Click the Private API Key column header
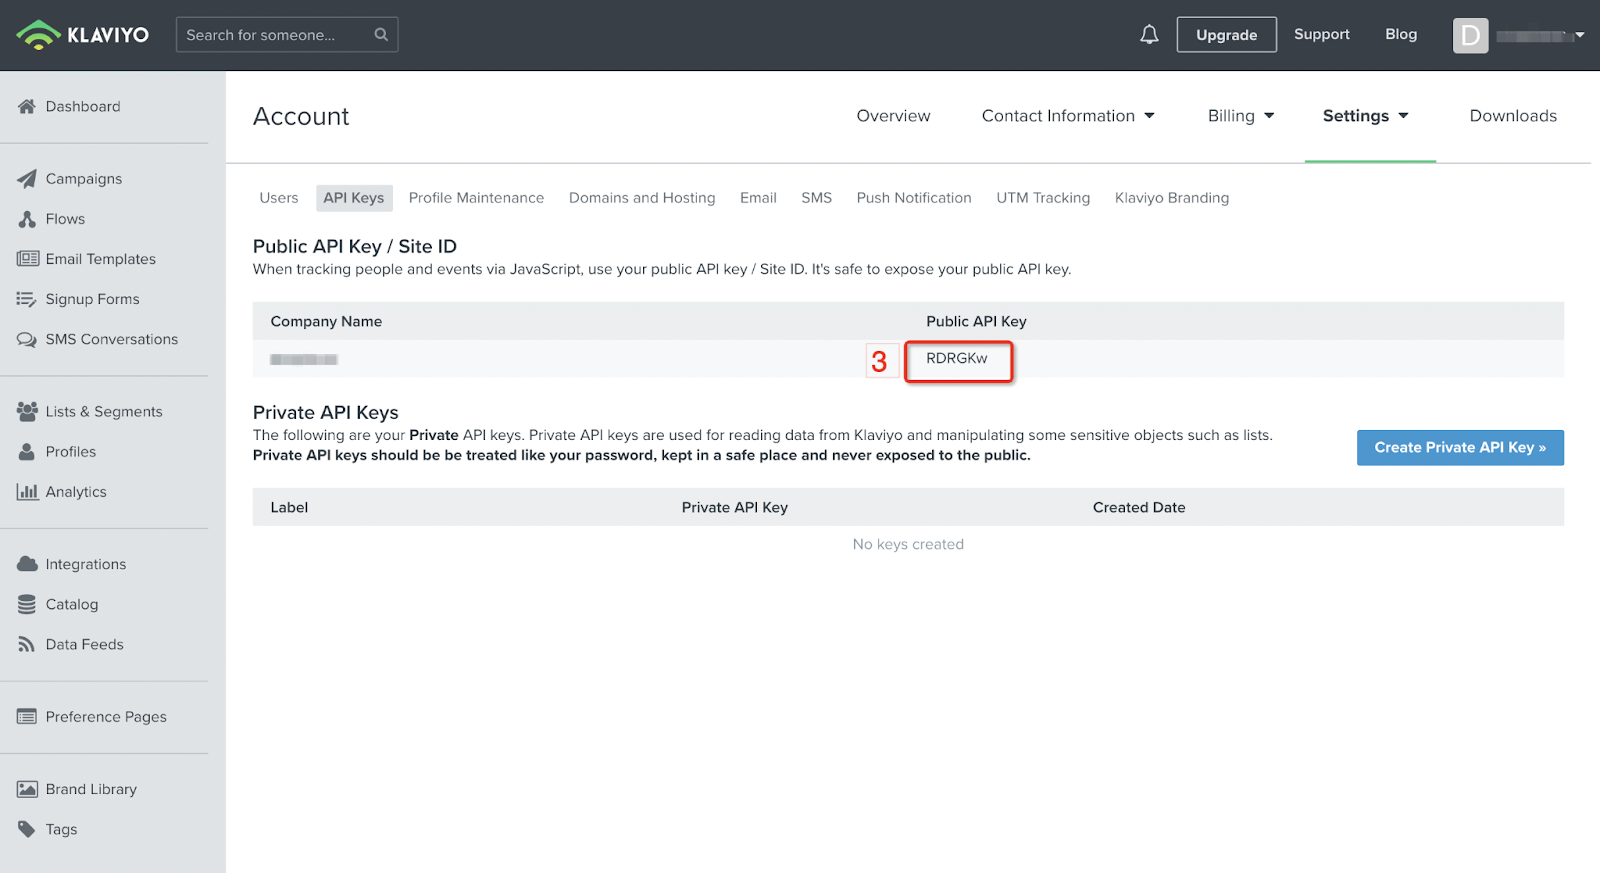This screenshot has width=1600, height=873. tap(735, 507)
